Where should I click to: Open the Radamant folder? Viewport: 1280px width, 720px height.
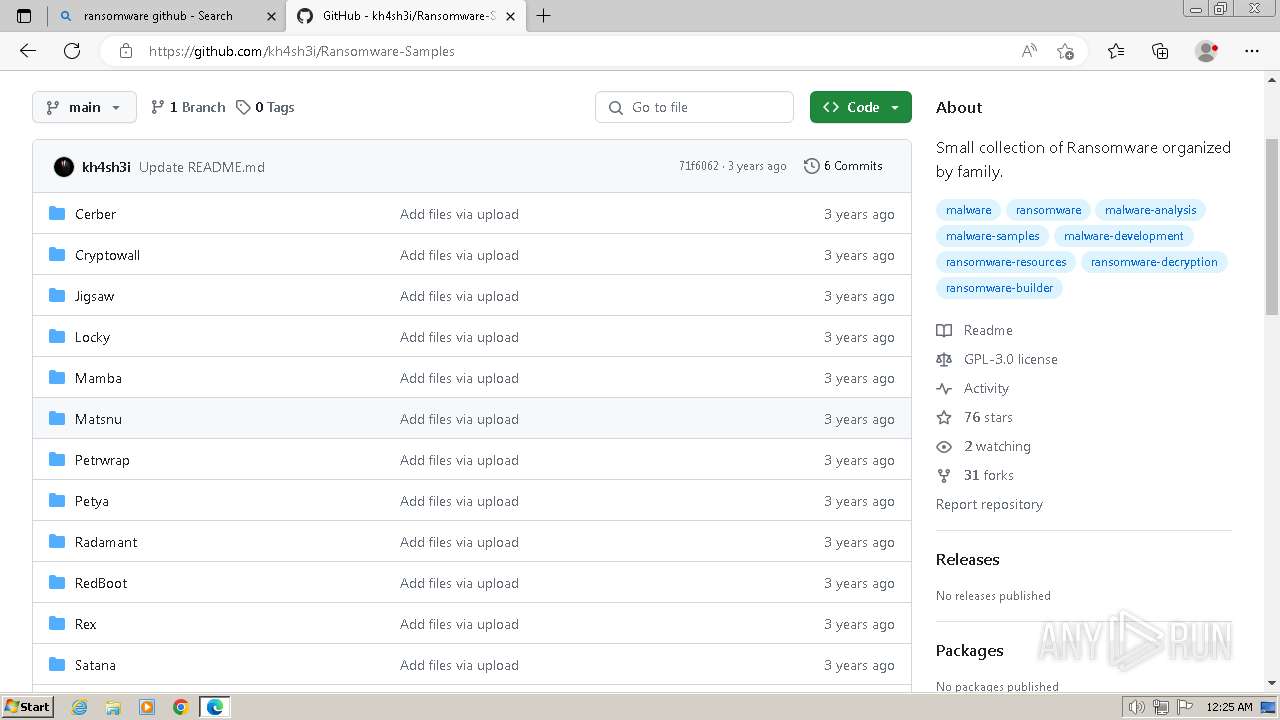click(106, 542)
